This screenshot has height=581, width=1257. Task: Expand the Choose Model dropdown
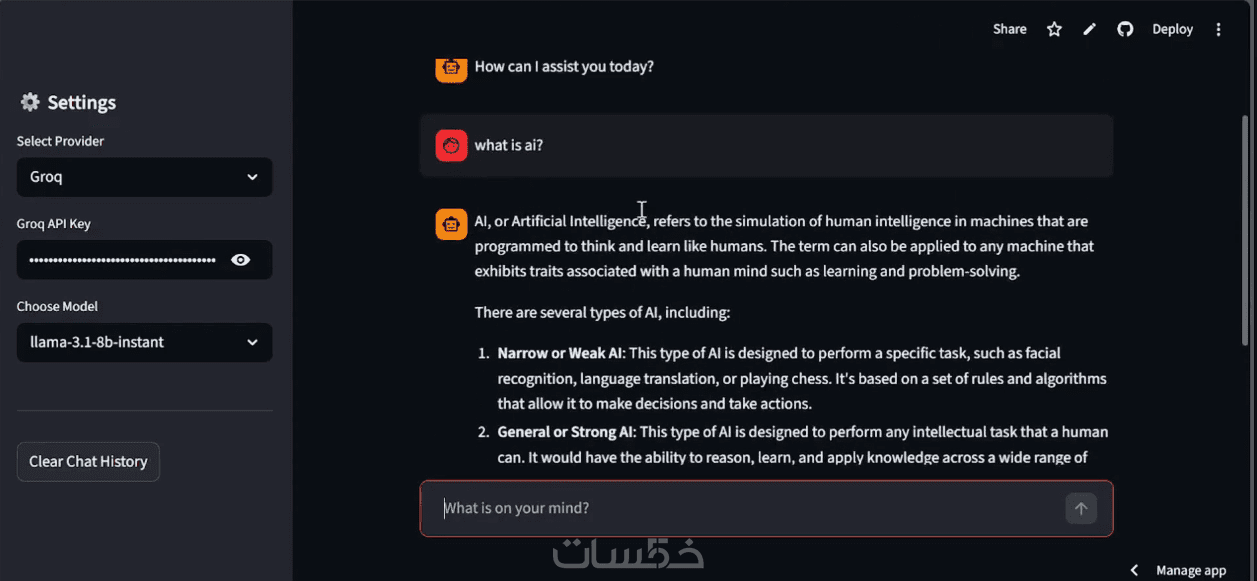[144, 342]
